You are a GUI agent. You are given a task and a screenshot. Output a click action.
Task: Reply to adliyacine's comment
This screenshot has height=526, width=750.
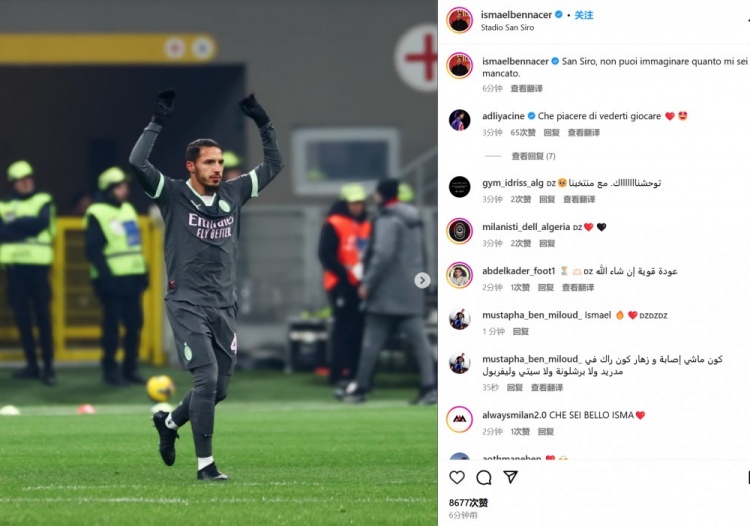(x=551, y=132)
